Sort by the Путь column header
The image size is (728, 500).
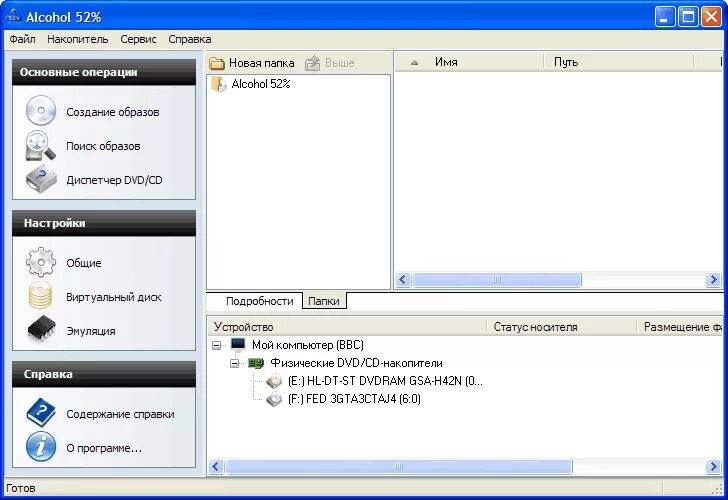[618, 62]
